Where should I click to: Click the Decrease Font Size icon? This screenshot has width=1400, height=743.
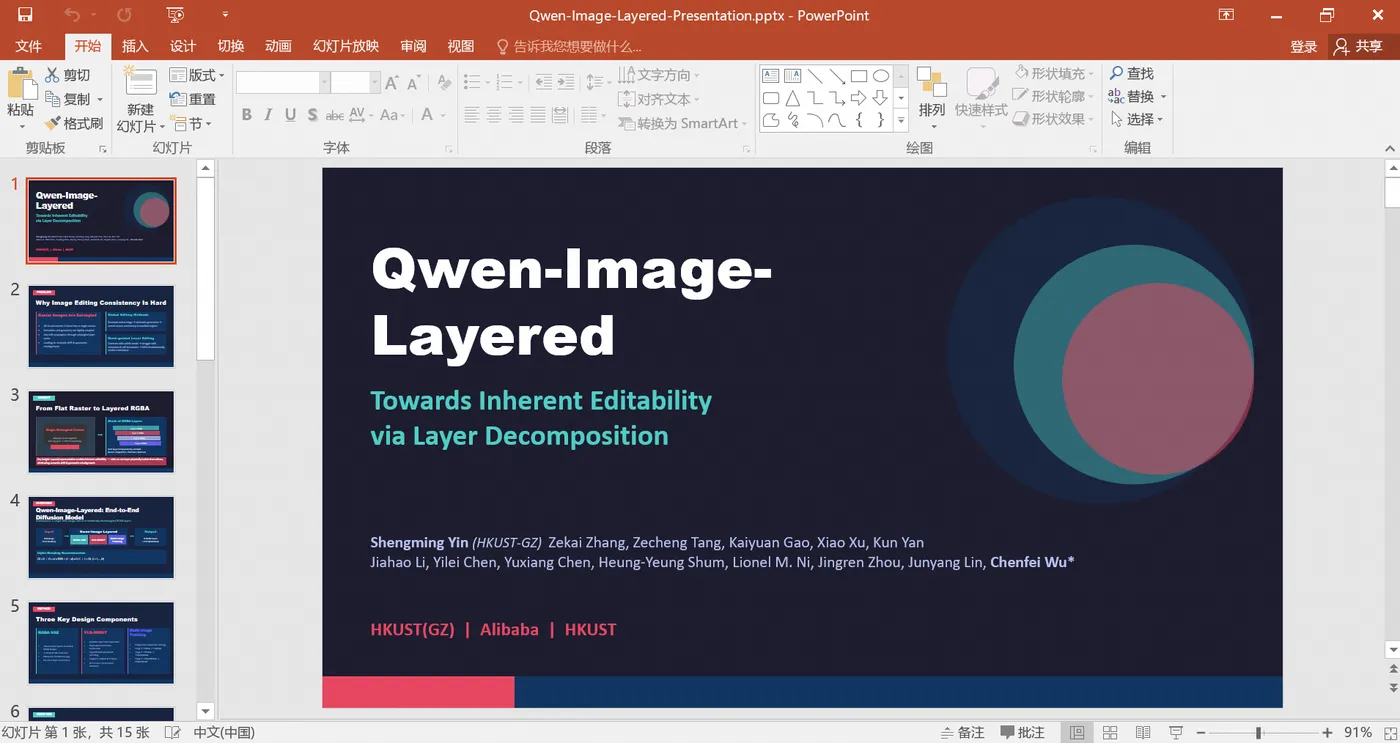pos(413,83)
